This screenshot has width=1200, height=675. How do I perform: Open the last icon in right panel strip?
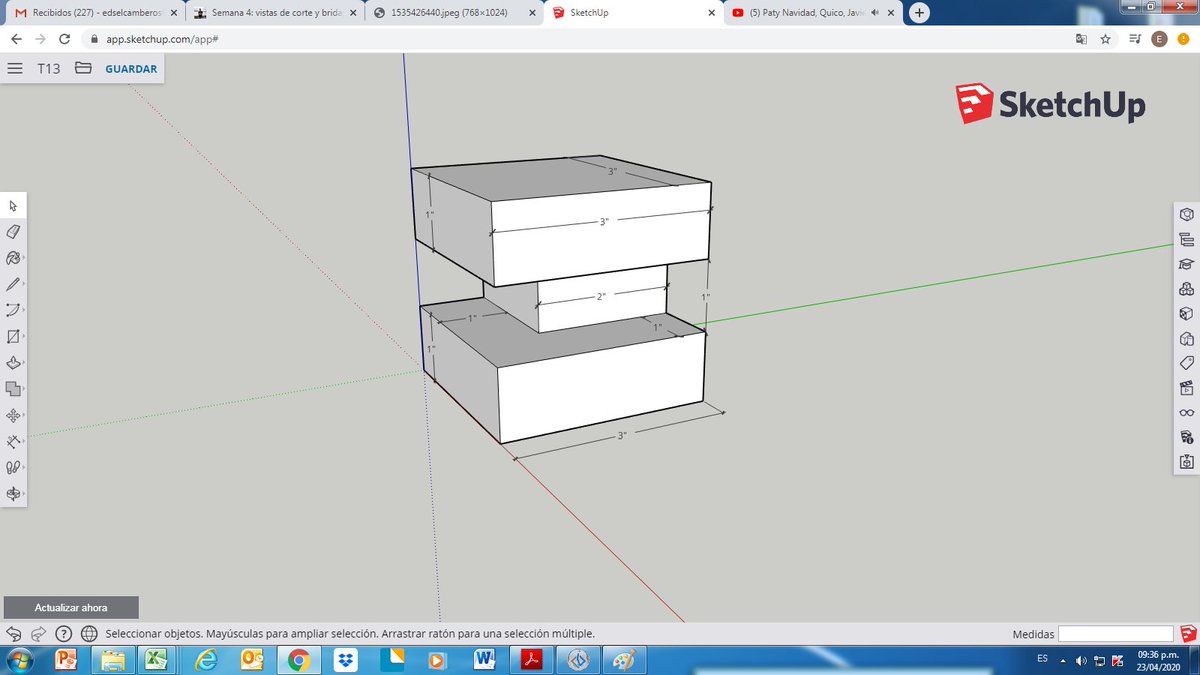(1186, 461)
